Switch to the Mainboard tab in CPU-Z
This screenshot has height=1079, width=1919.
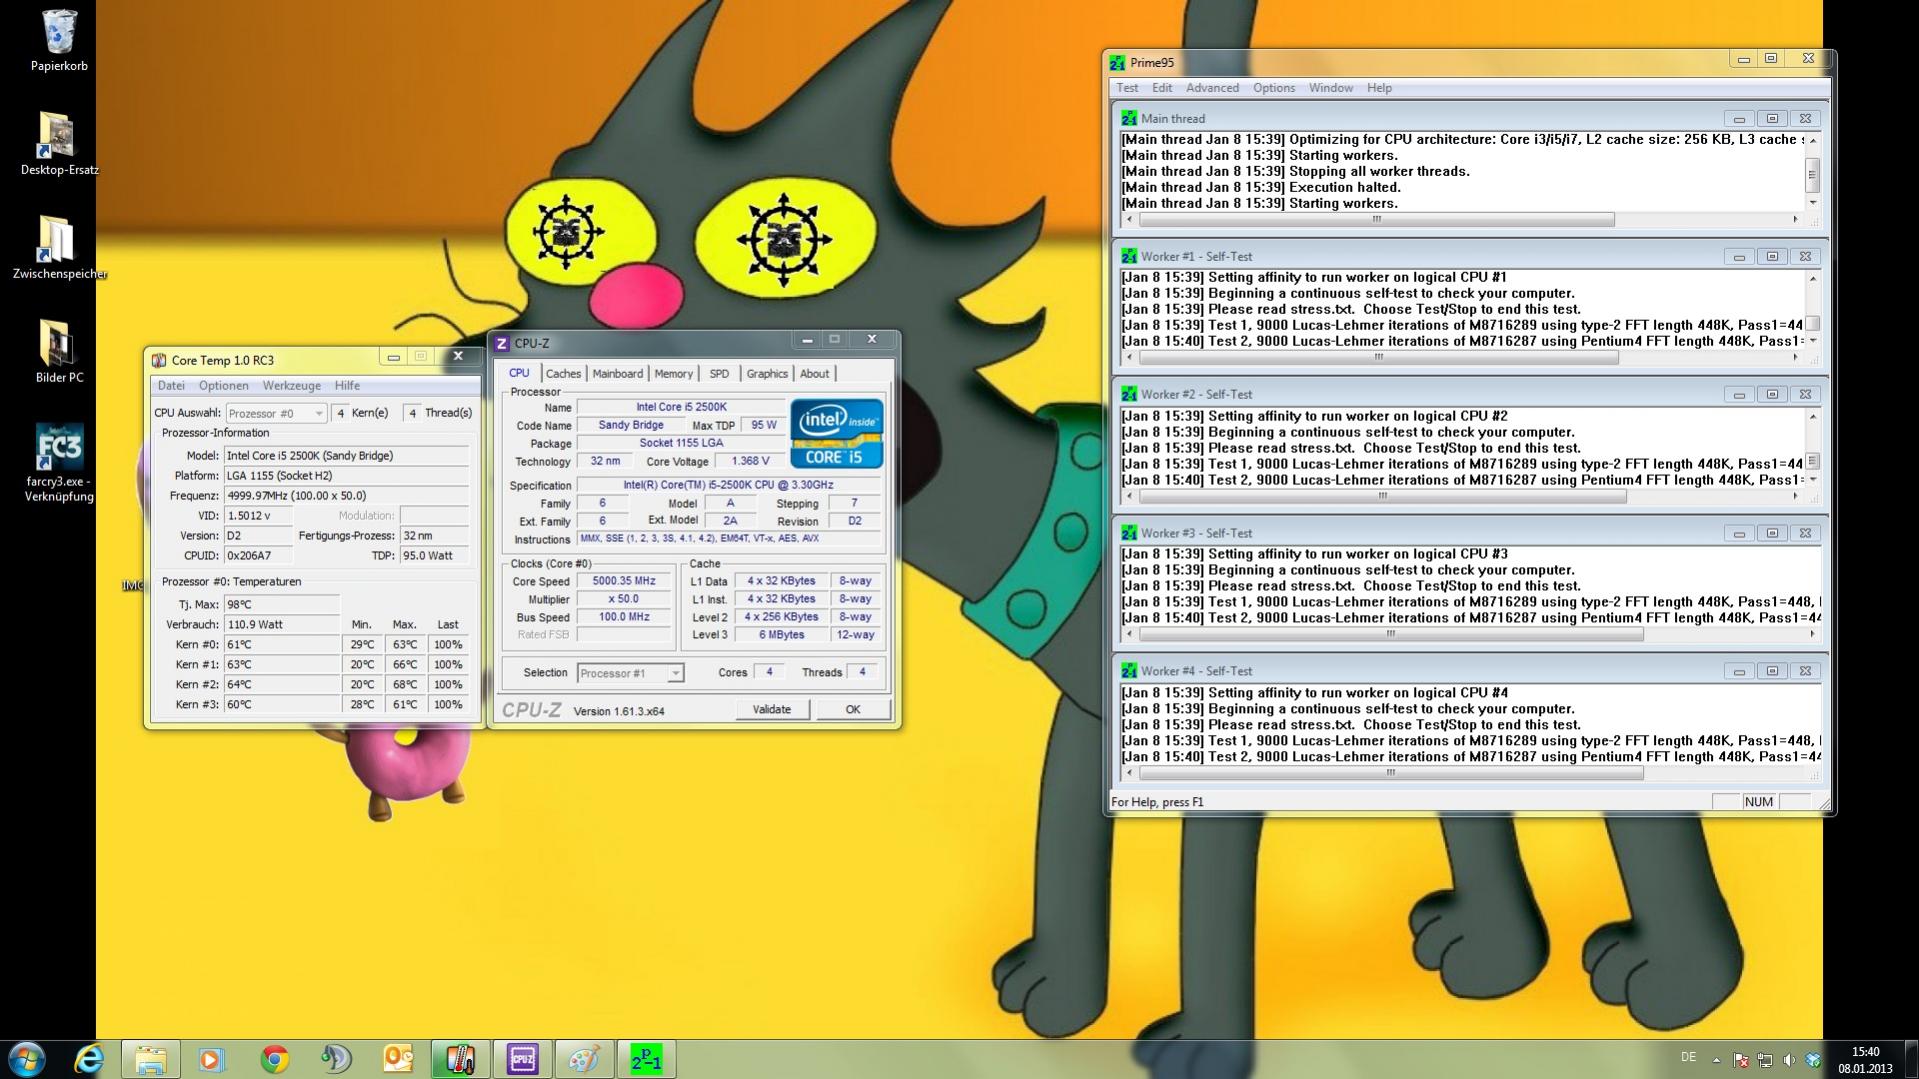click(x=617, y=374)
